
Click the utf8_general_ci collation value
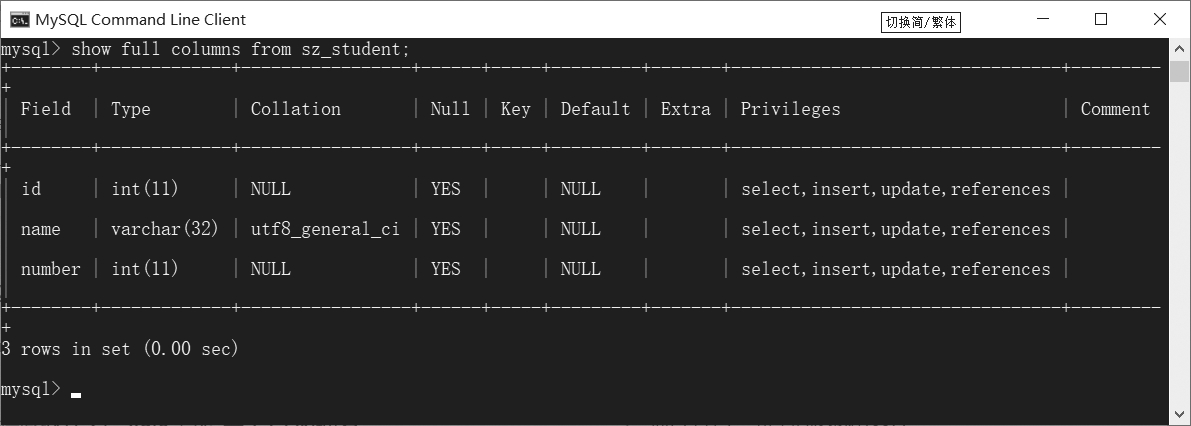click(x=325, y=229)
